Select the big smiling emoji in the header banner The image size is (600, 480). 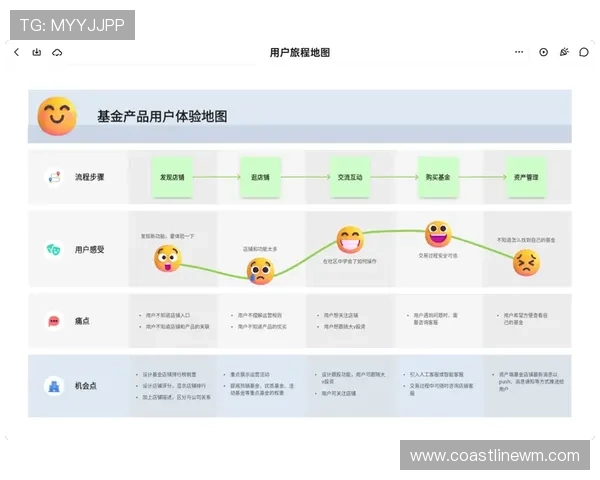coord(57,116)
